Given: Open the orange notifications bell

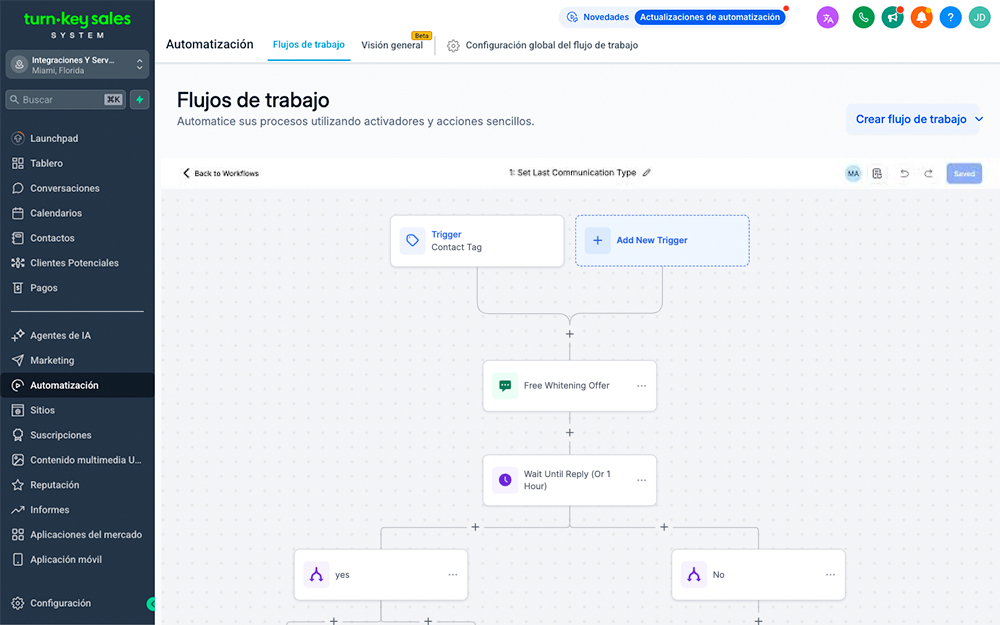Looking at the screenshot, I should 921,18.
